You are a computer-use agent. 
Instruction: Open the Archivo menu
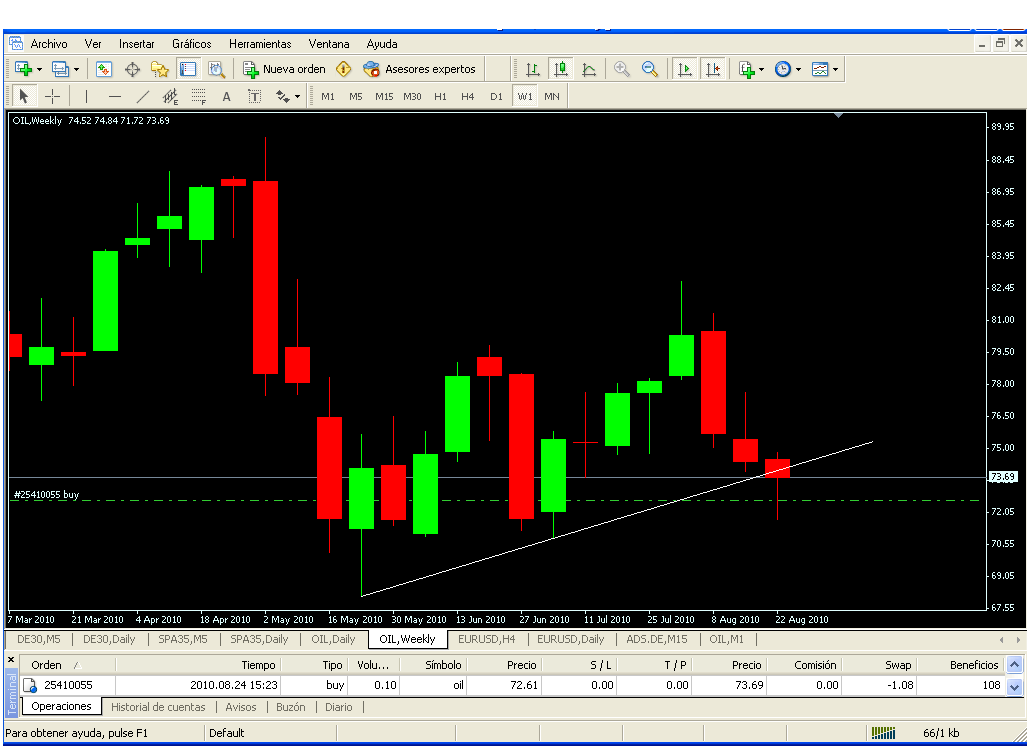49,43
